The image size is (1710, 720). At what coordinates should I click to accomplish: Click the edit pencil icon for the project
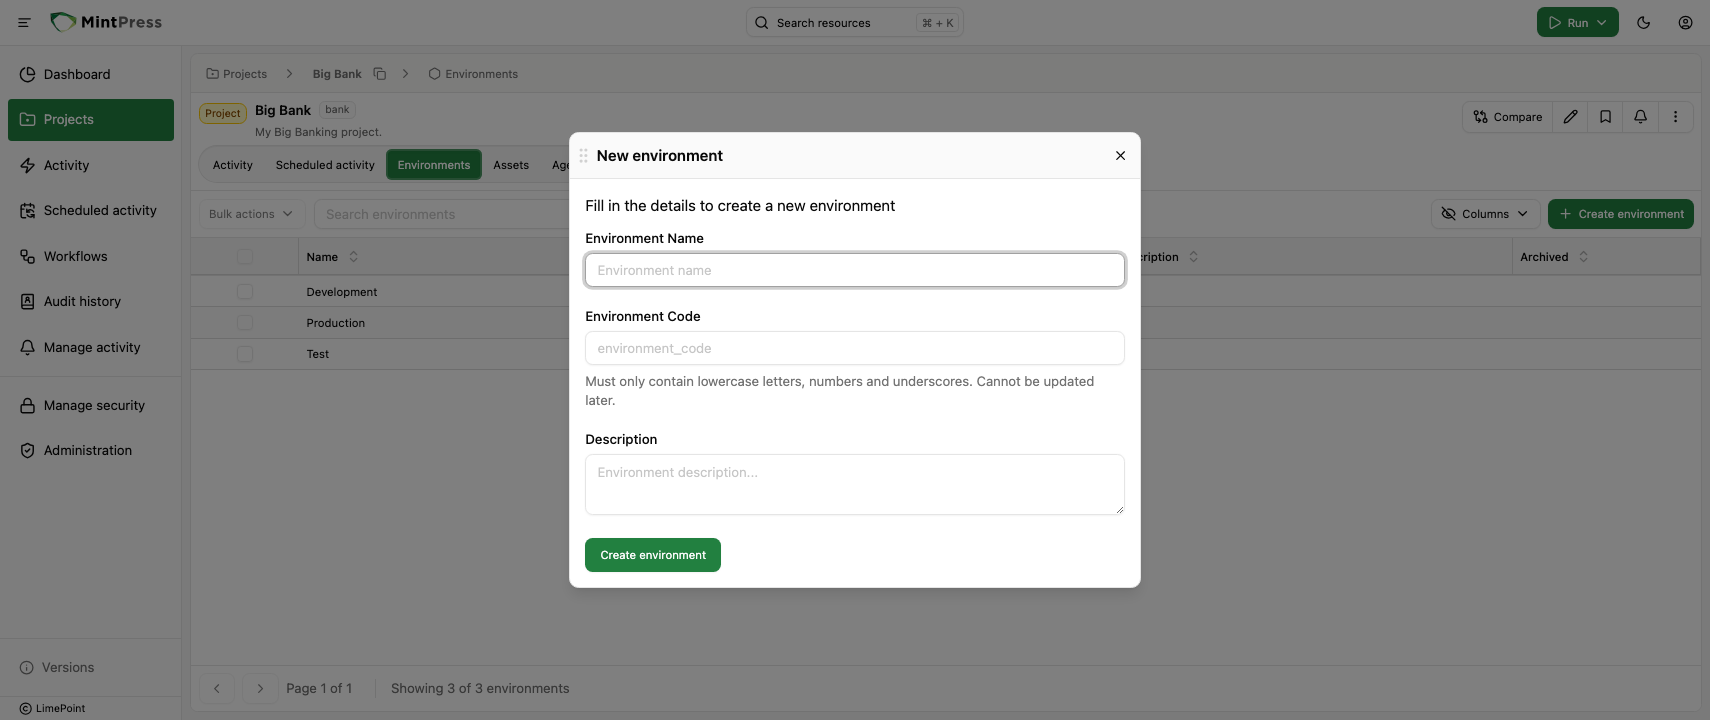pos(1570,117)
